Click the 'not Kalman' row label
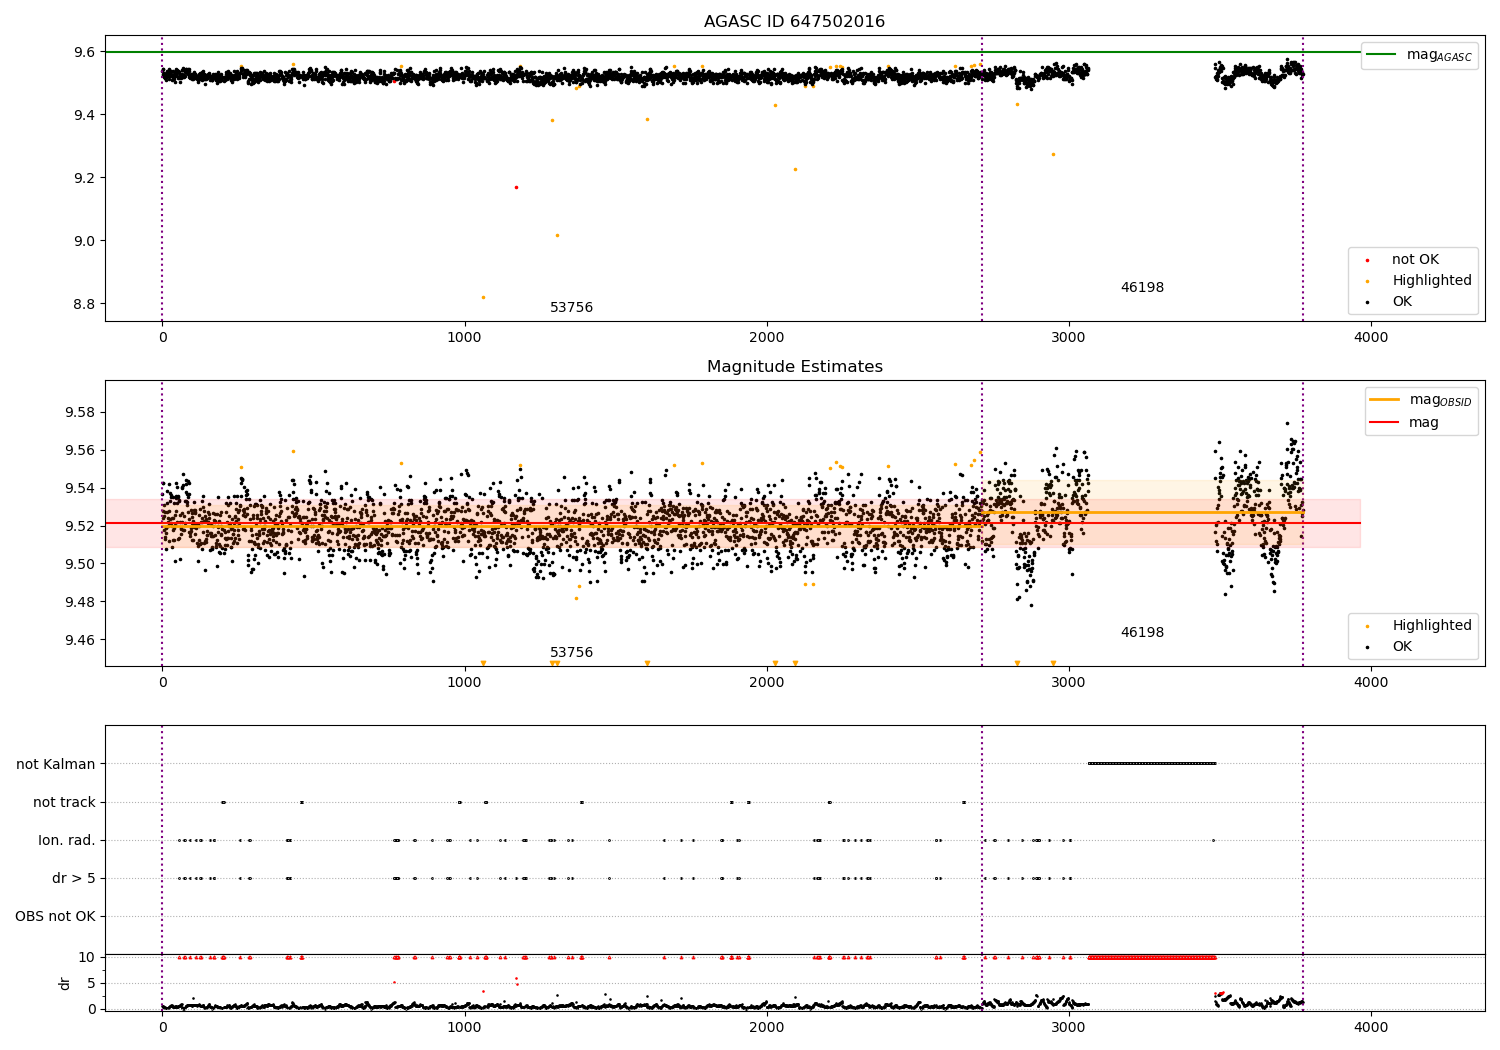Image resolution: width=1500 pixels, height=1050 pixels. (56, 764)
